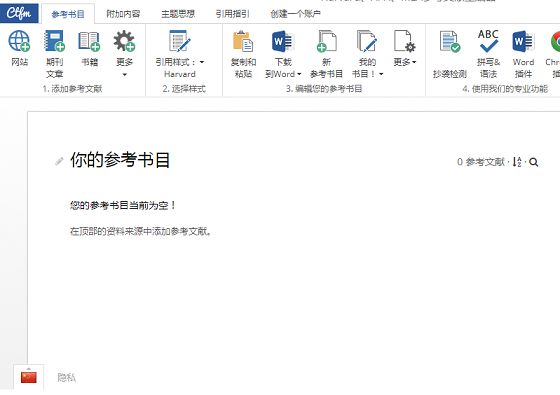
Task: Click the 1. 添加参考文献 group label
Action: click(x=72, y=89)
